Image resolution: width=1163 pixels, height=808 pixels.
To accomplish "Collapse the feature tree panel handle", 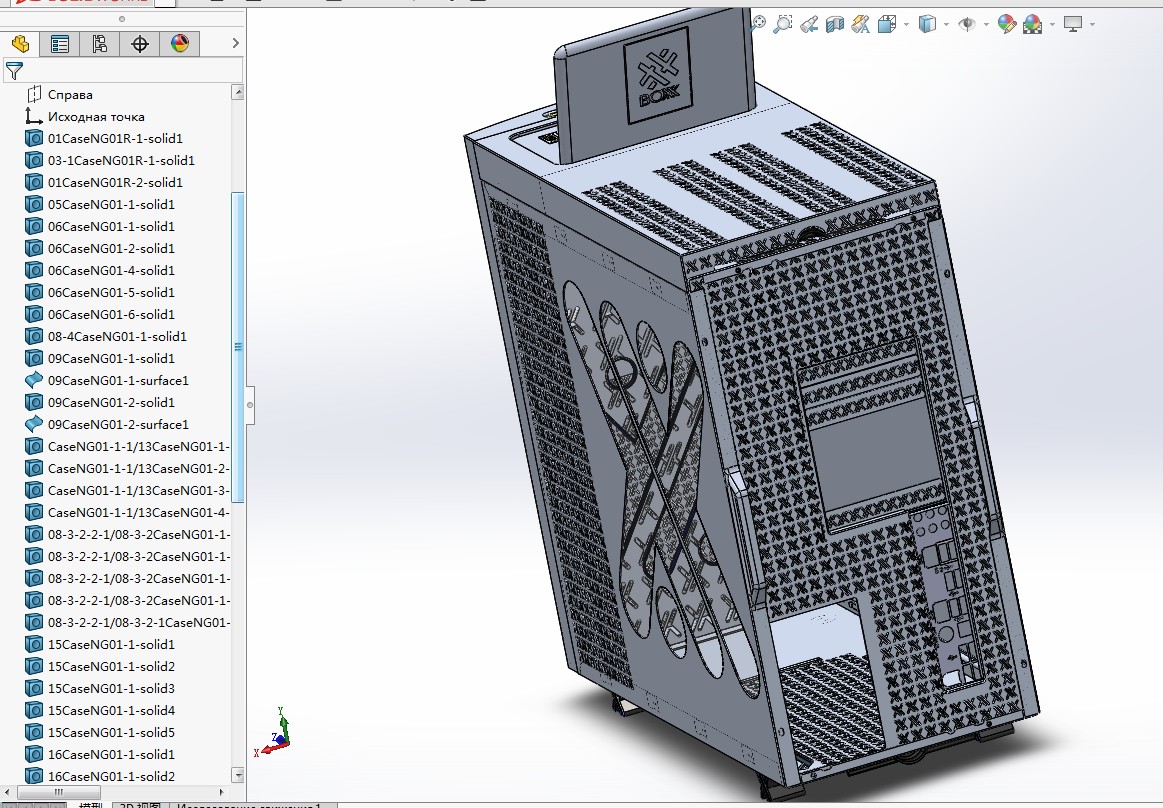I will pos(250,405).
